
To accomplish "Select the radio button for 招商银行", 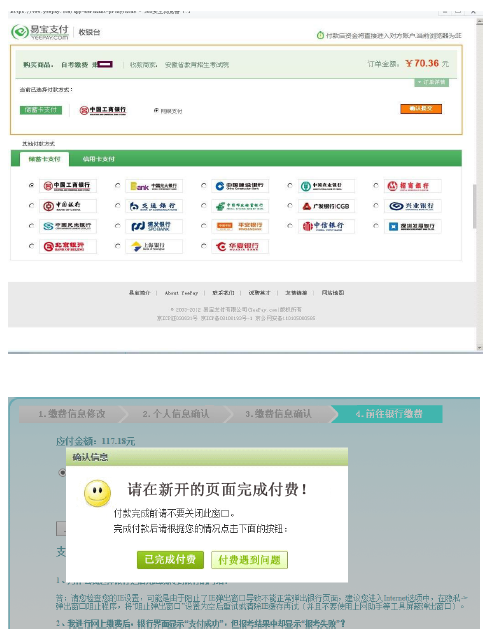I will [x=376, y=185].
